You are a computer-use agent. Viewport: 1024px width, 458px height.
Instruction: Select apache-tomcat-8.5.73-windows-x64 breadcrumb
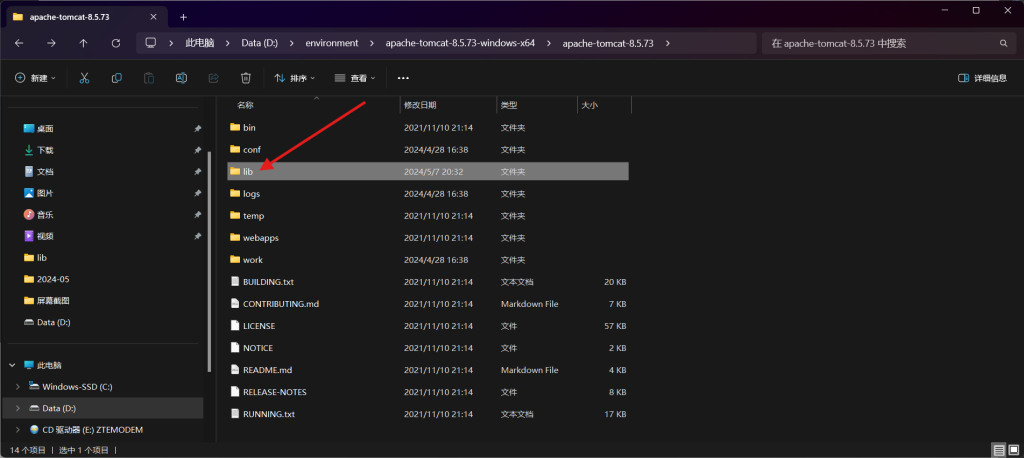[460, 43]
